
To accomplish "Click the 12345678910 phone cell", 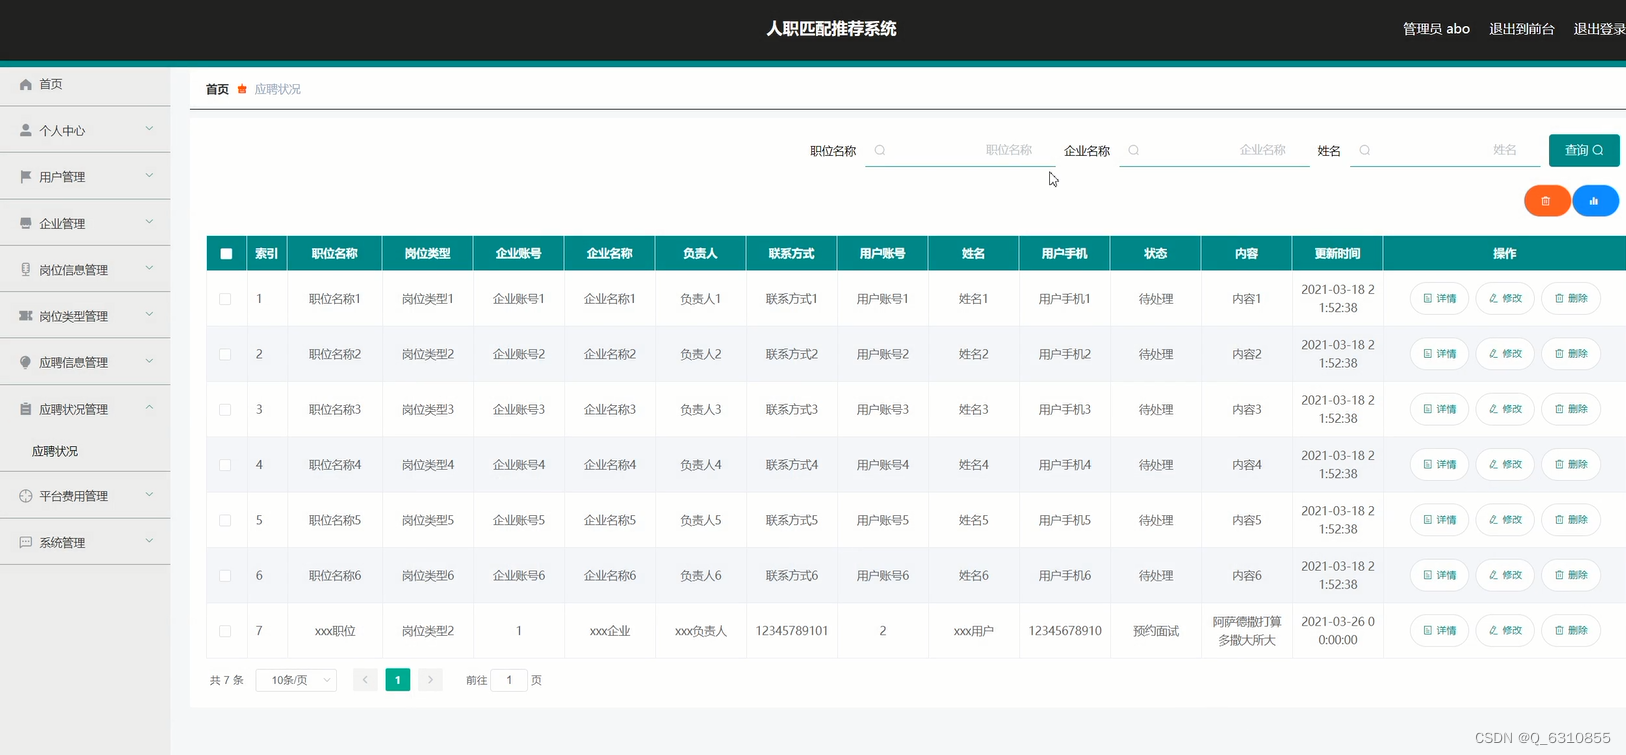I will 1065,631.
